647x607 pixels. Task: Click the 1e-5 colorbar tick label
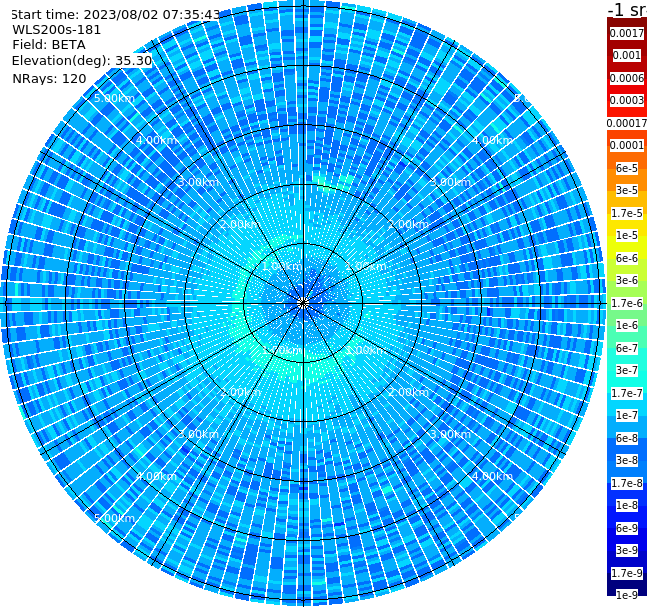[627, 235]
